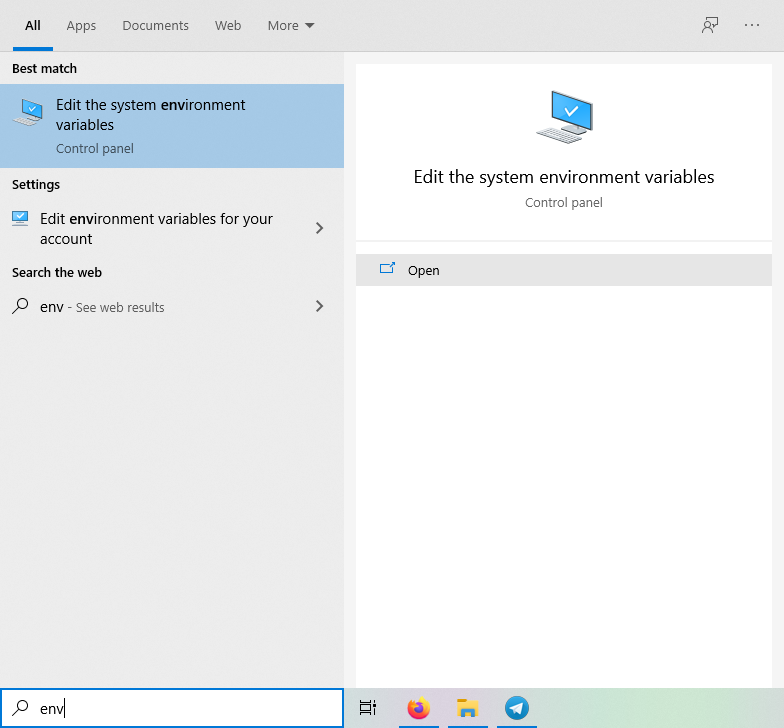The image size is (784, 728).
Task: Select Edit environment variables for your account
Action: (x=172, y=228)
